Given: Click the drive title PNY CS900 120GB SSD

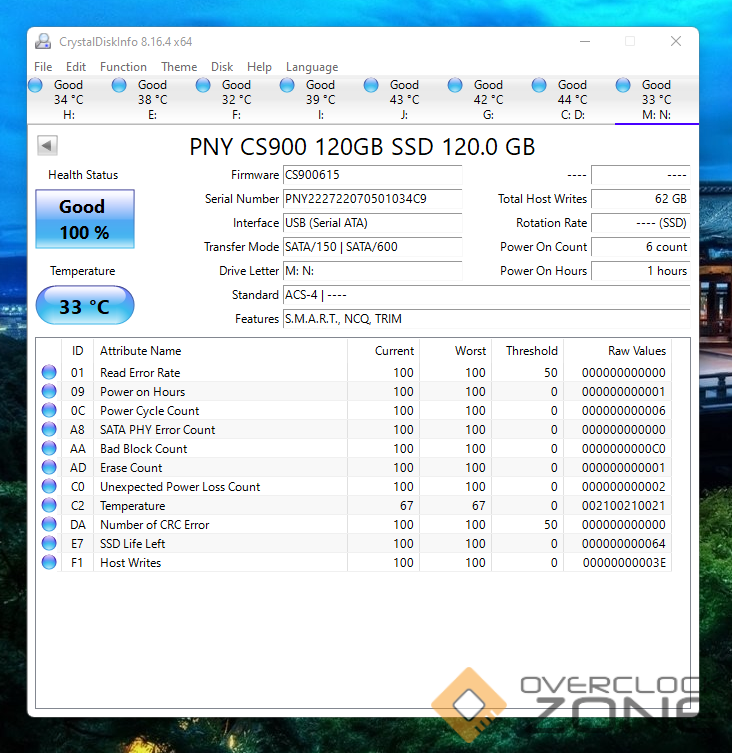Looking at the screenshot, I should tap(362, 147).
